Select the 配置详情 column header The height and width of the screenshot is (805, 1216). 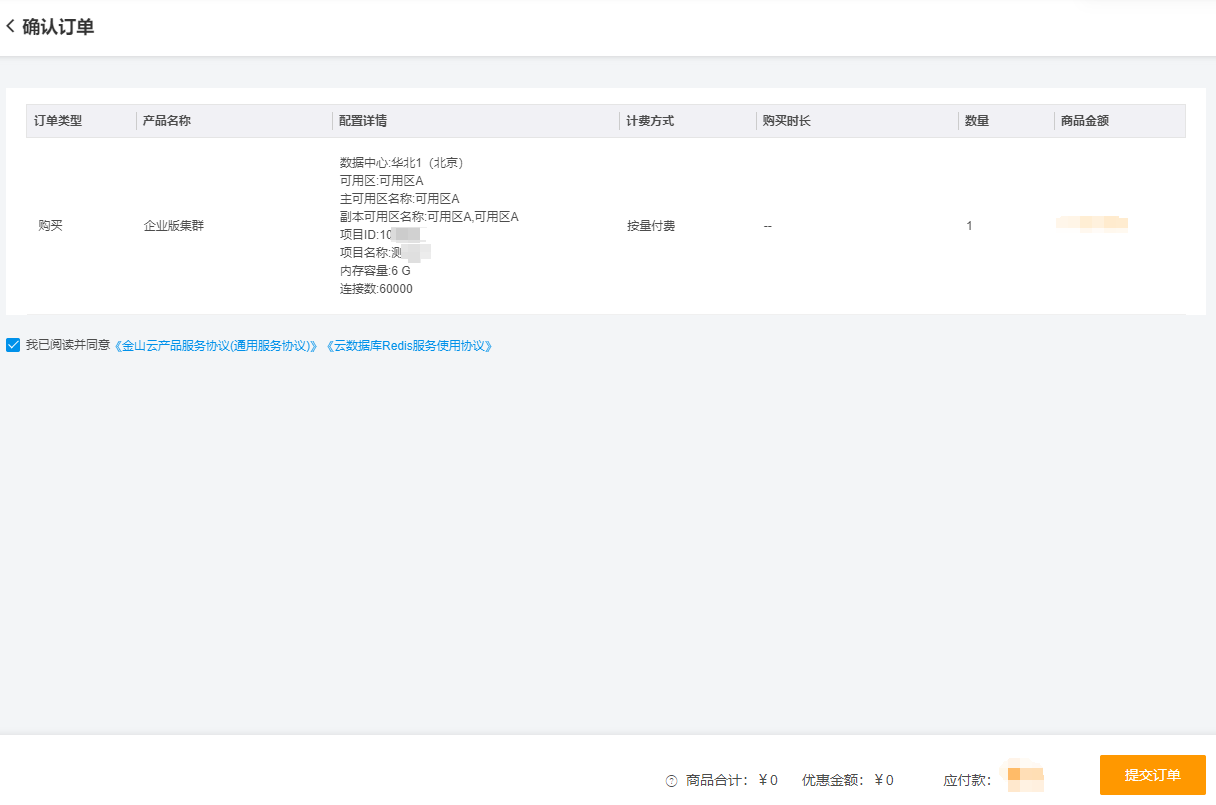(x=363, y=121)
